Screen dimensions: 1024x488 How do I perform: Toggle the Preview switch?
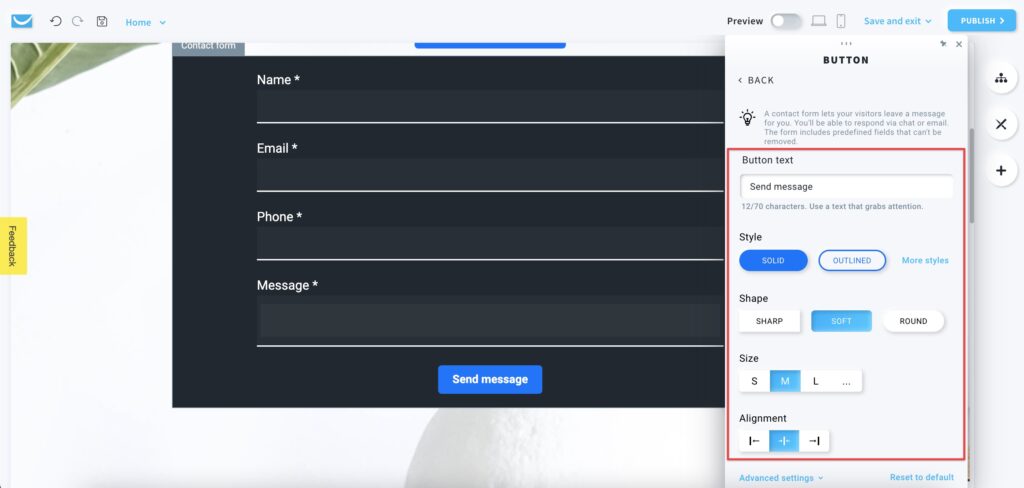pos(786,21)
